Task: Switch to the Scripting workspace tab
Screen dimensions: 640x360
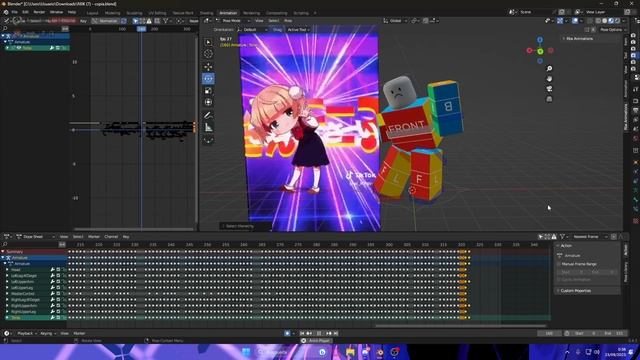Action: coord(301,13)
